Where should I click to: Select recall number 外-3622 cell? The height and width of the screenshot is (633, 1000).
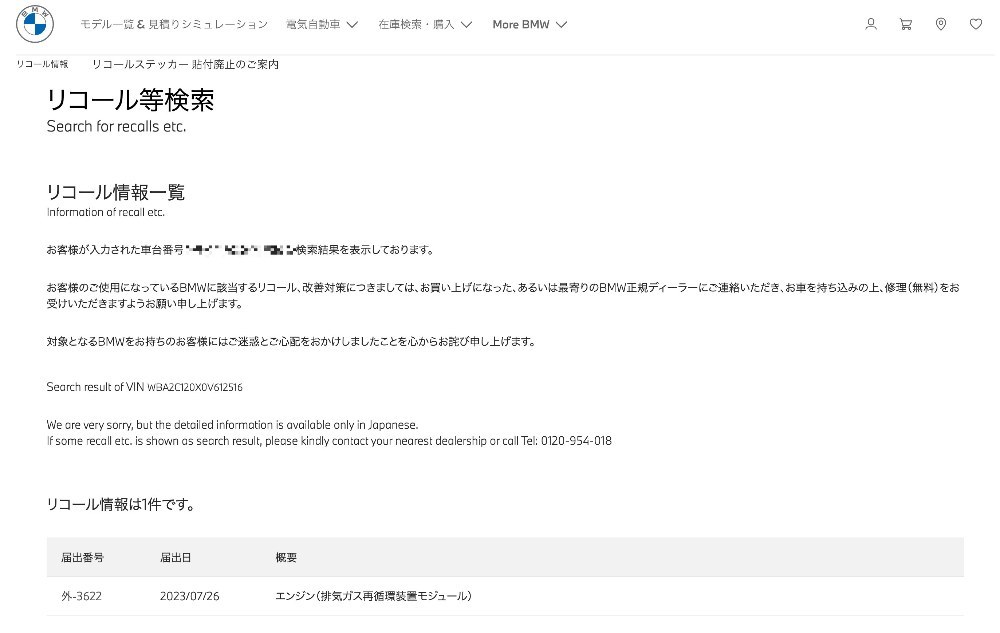click(81, 596)
